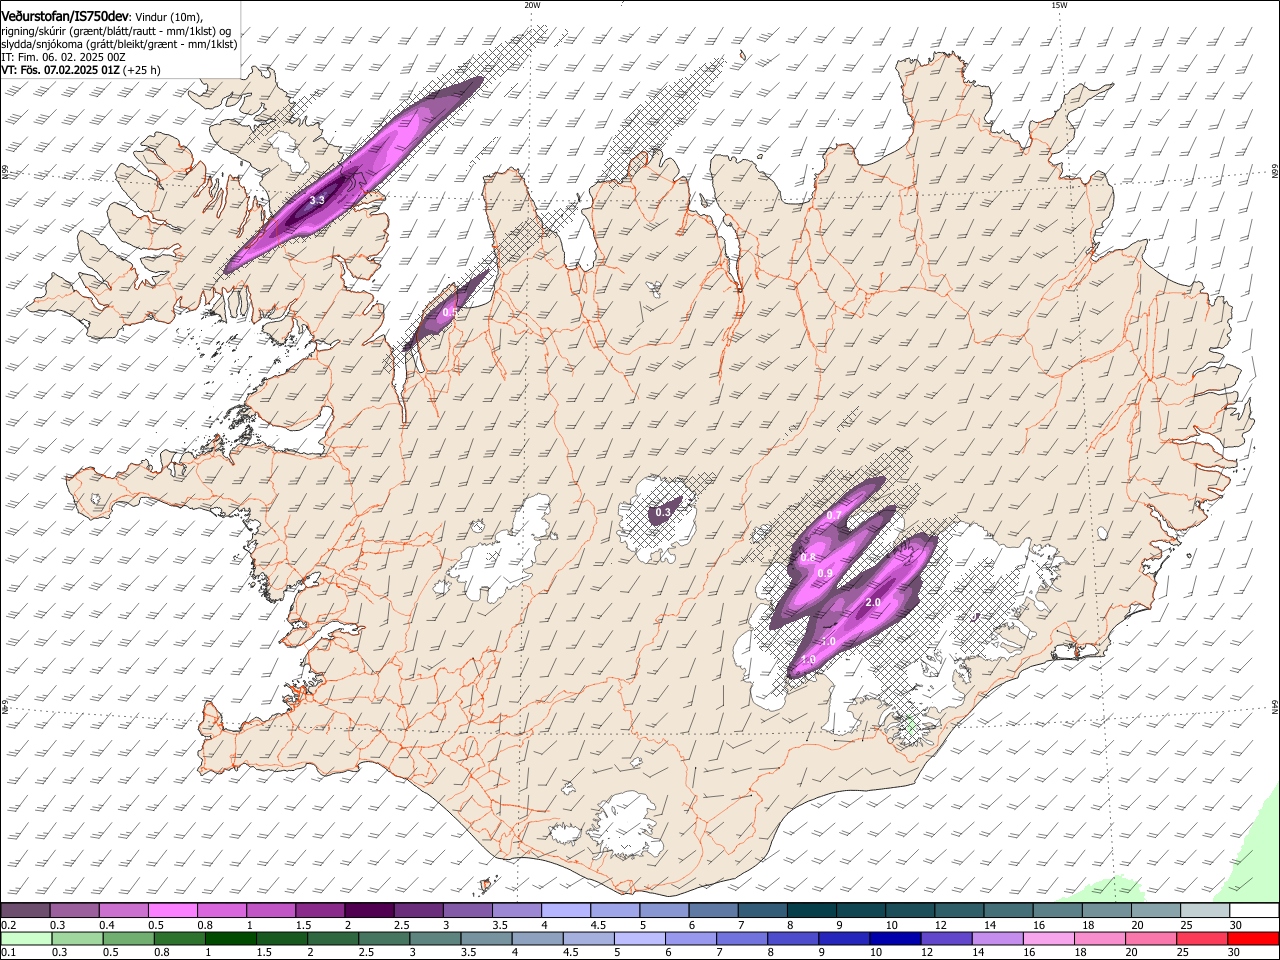Pick the red bottom legend swatch after 30

pos(1253,938)
